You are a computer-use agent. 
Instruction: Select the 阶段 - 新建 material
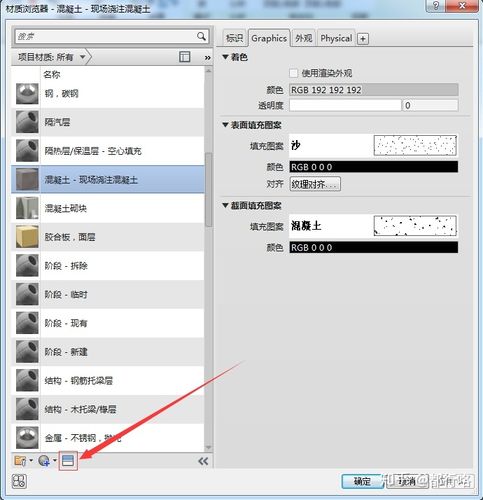click(x=108, y=352)
